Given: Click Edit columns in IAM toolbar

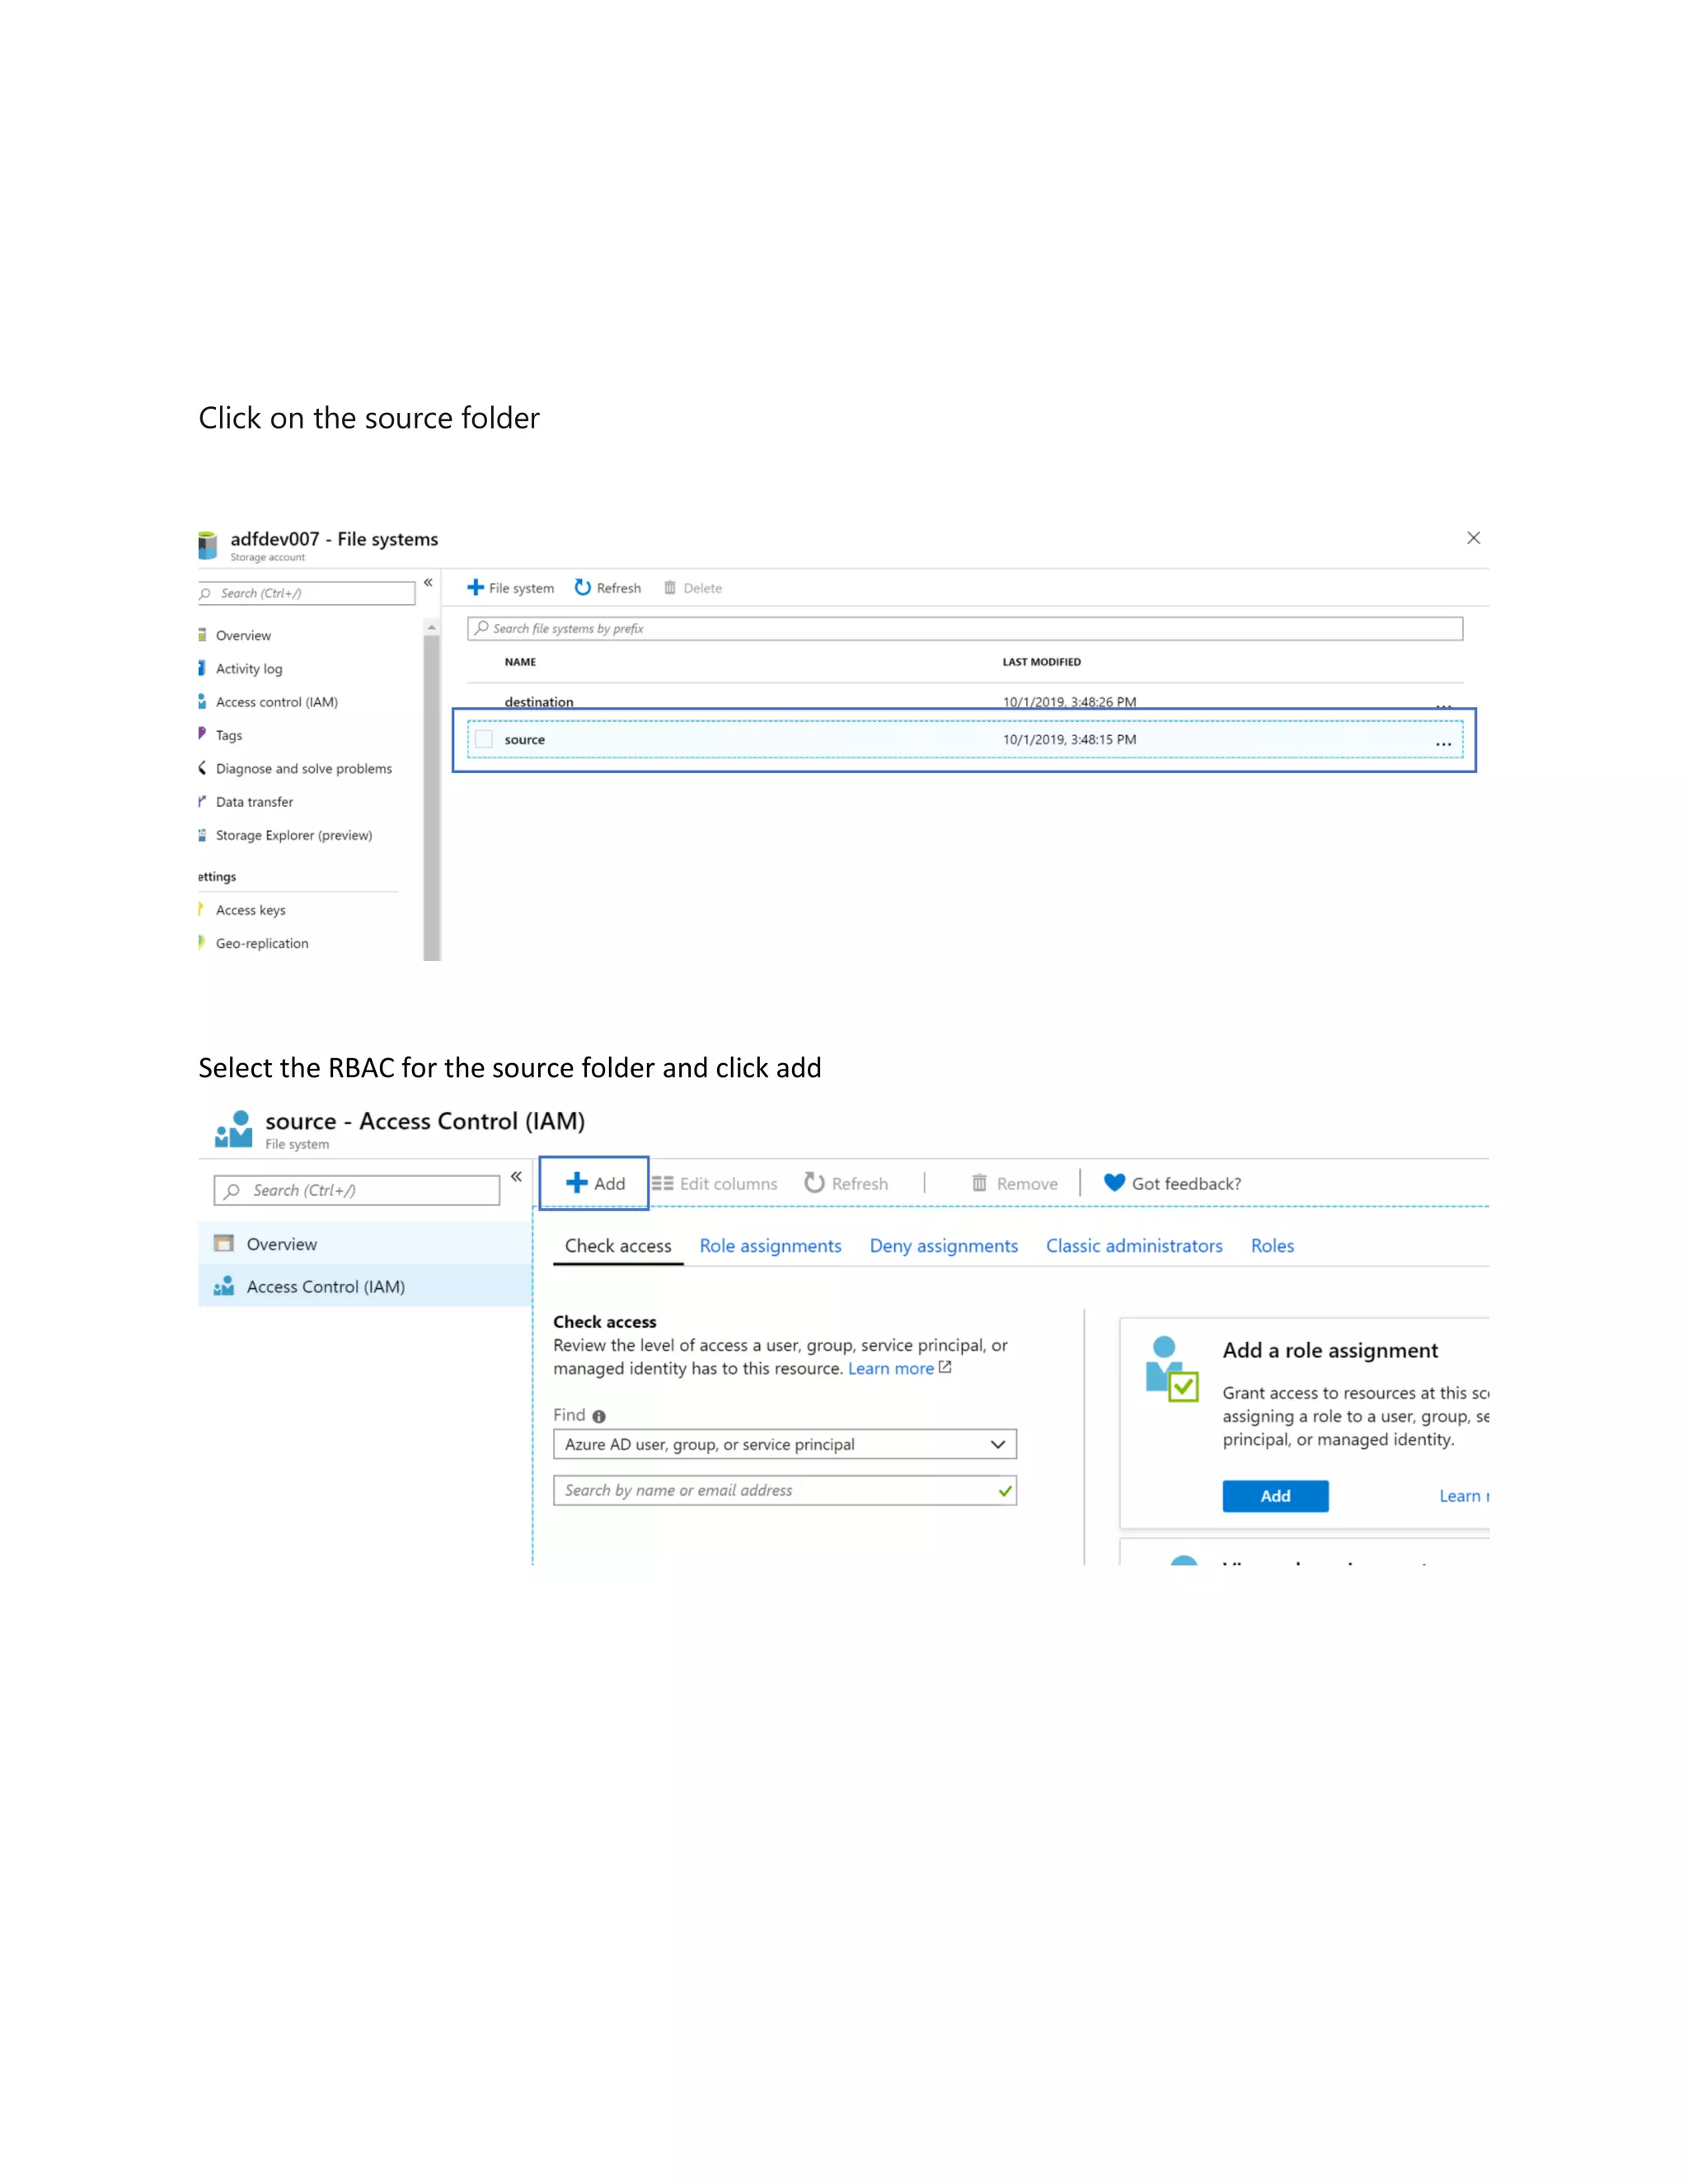Looking at the screenshot, I should 715,1184.
